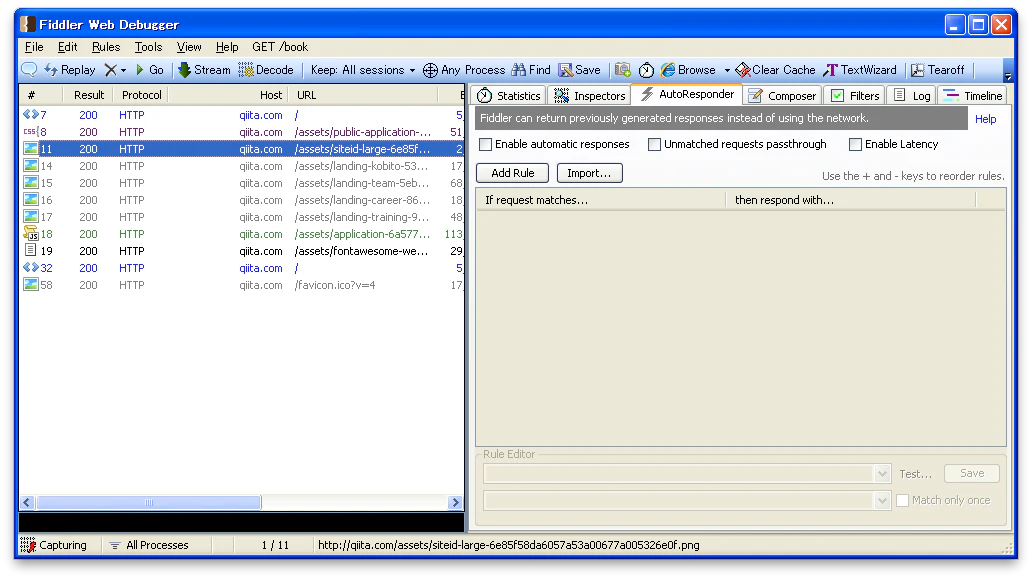The image size is (1032, 579).
Task: Switch to the Composer tab
Action: (x=783, y=95)
